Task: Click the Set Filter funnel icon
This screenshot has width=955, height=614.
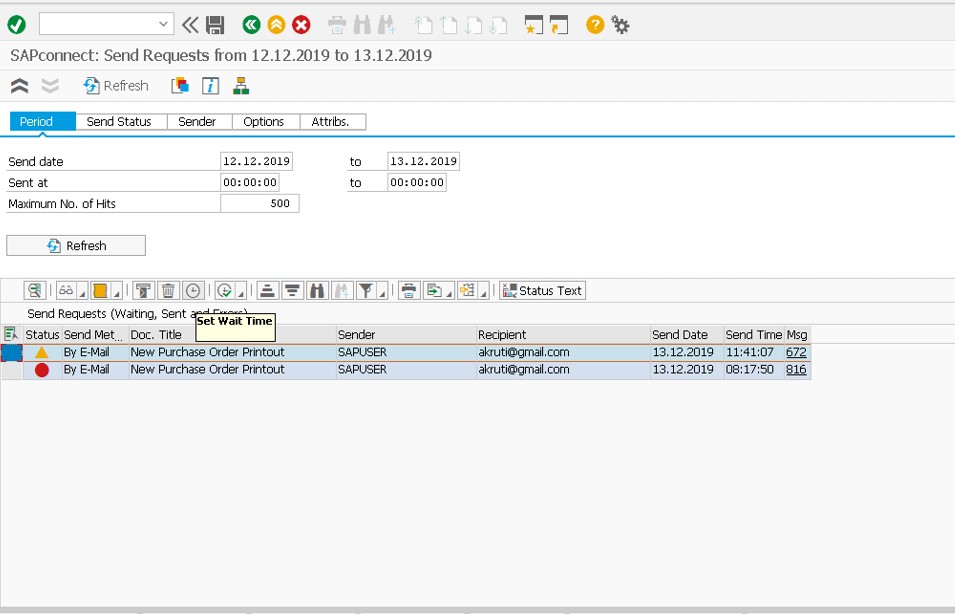Action: 365,291
